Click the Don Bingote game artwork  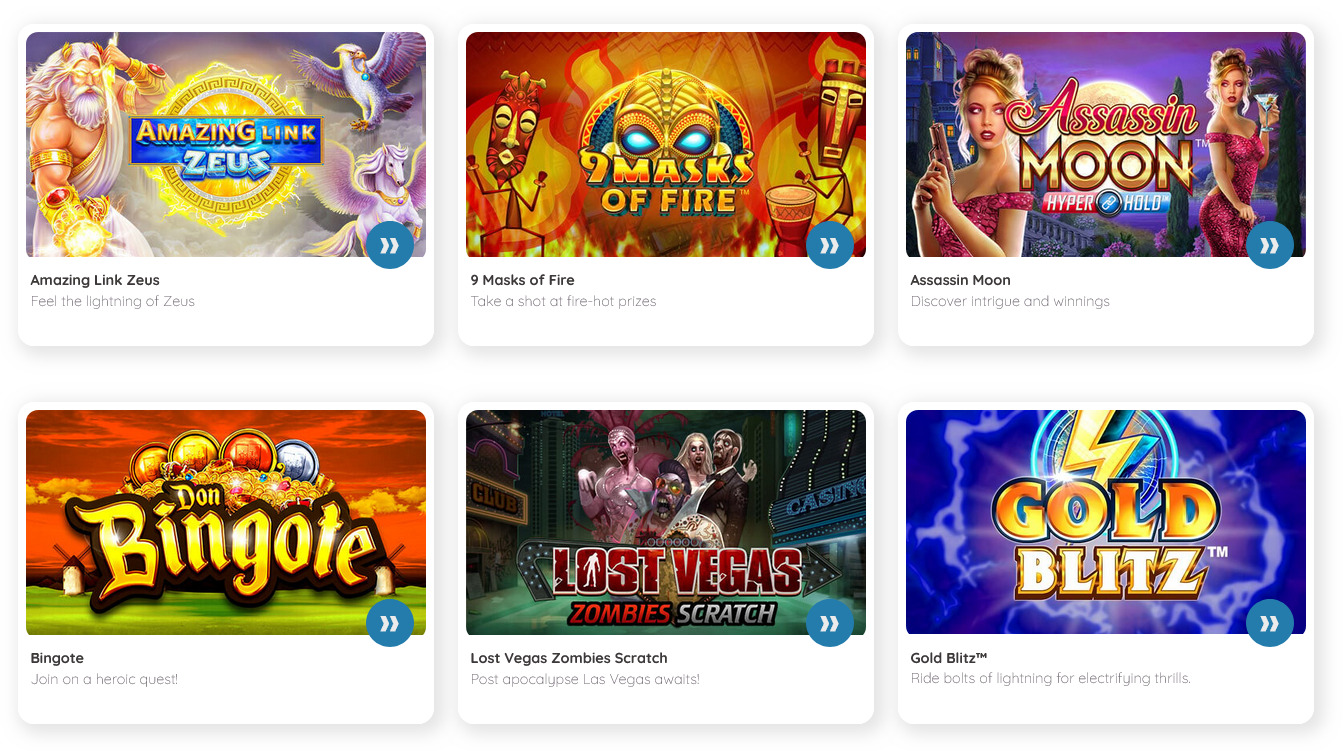pos(226,522)
